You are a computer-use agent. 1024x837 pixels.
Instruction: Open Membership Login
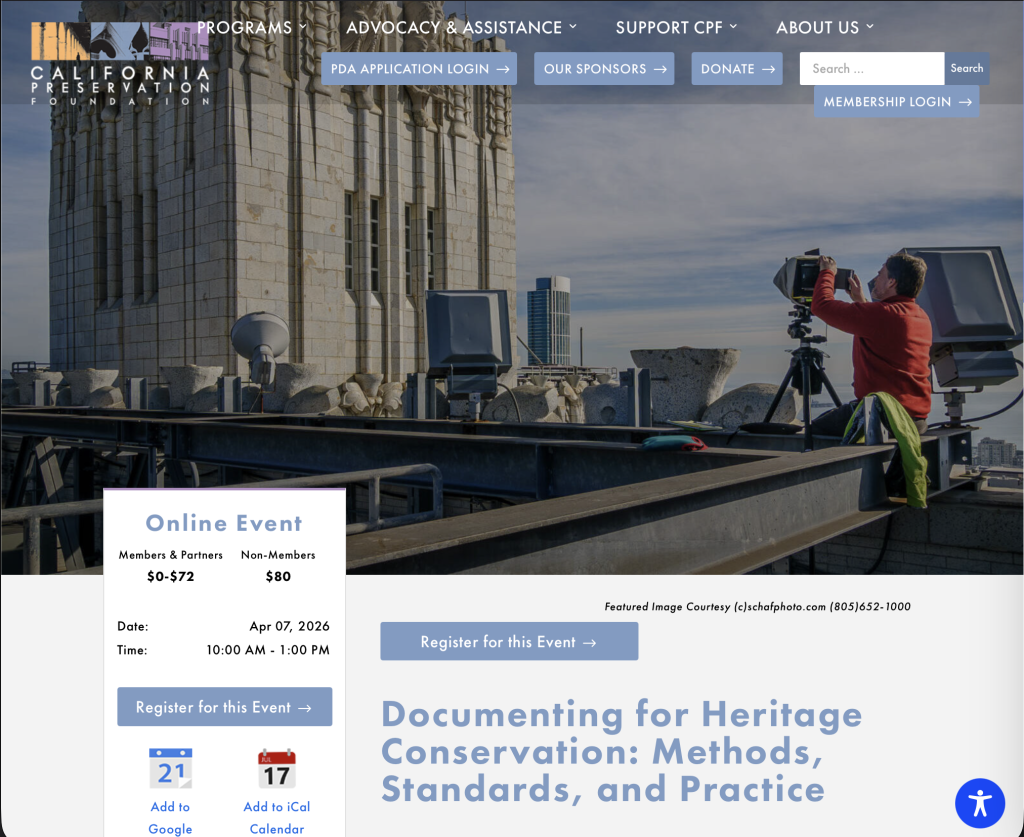(896, 100)
